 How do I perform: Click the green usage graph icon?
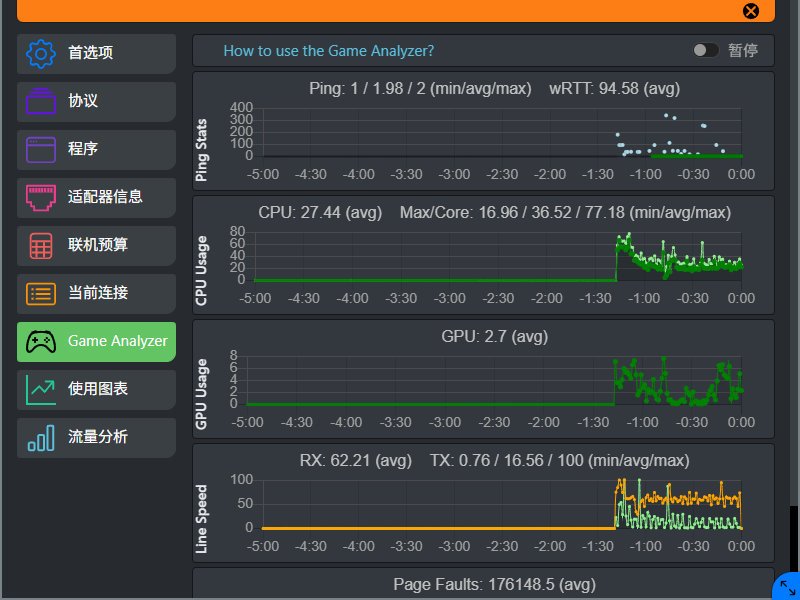click(x=41, y=390)
